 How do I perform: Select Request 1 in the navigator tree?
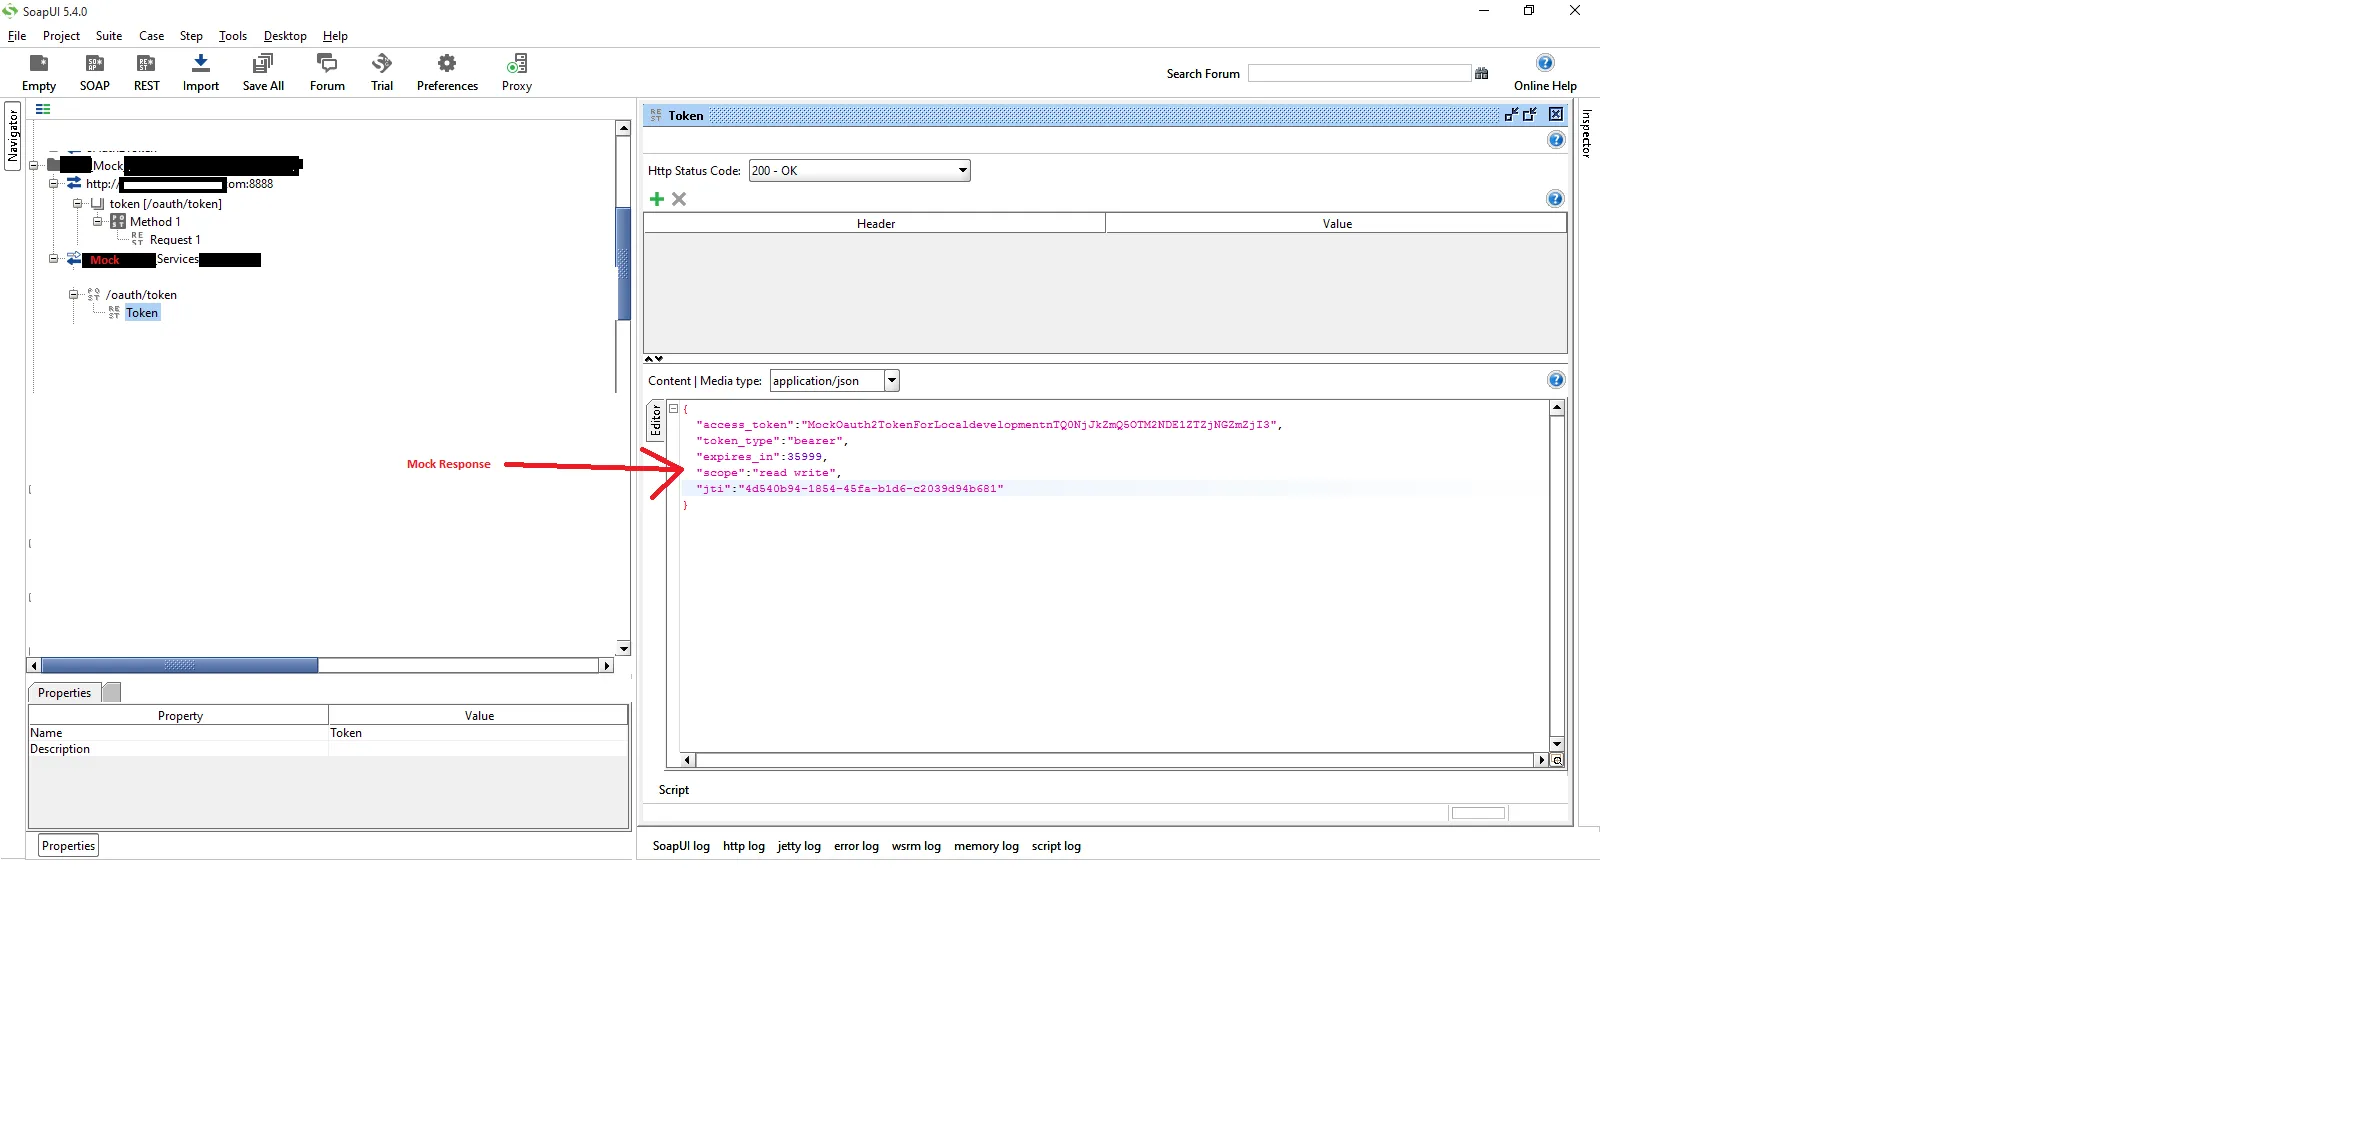point(174,240)
